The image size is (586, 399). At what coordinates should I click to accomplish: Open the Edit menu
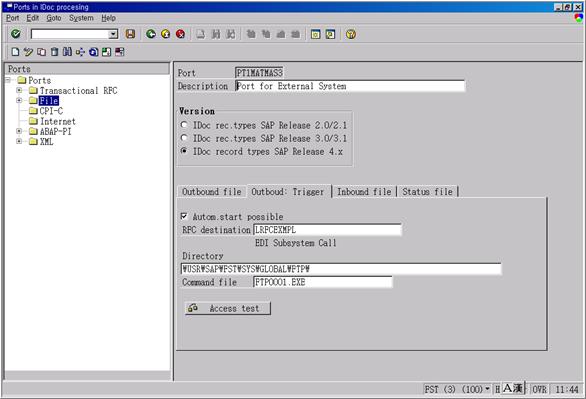[33, 18]
